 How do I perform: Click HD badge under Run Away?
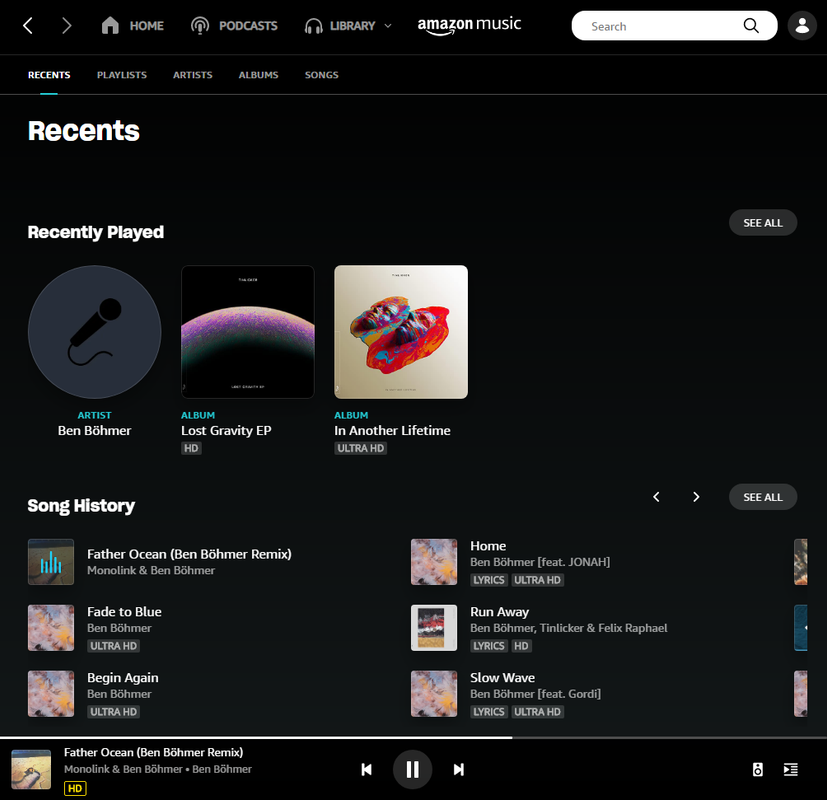521,646
